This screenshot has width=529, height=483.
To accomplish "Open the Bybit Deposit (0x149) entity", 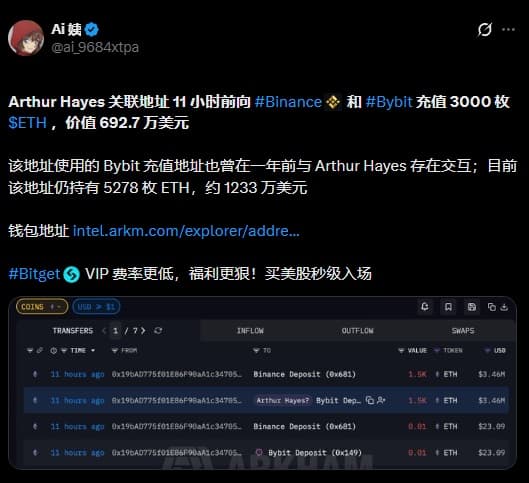I will (x=315, y=453).
